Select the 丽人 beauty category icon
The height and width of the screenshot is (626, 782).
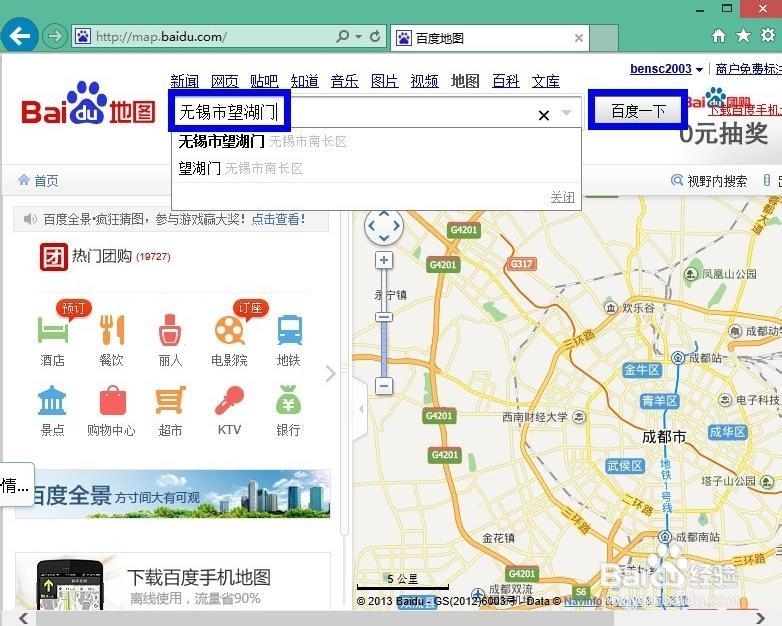170,330
